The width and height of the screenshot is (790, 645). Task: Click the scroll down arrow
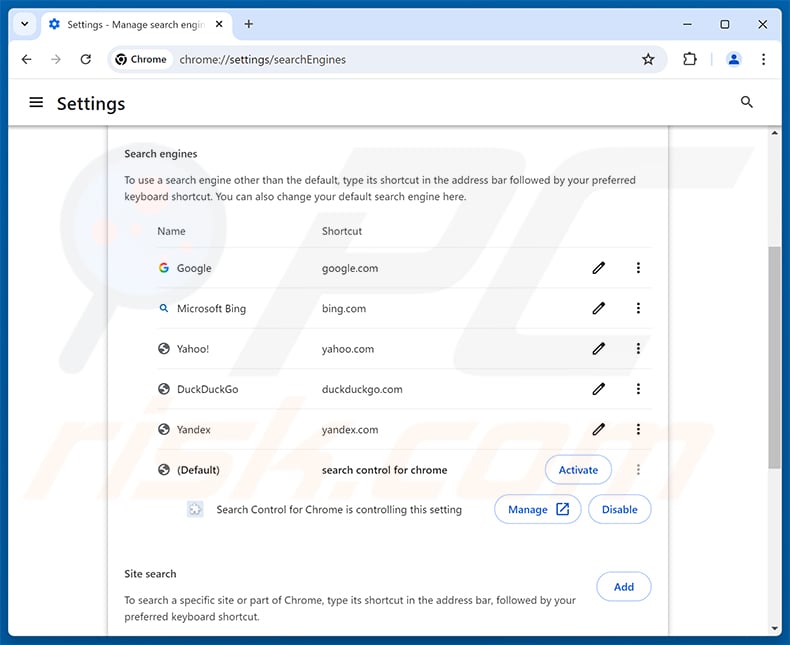774,628
